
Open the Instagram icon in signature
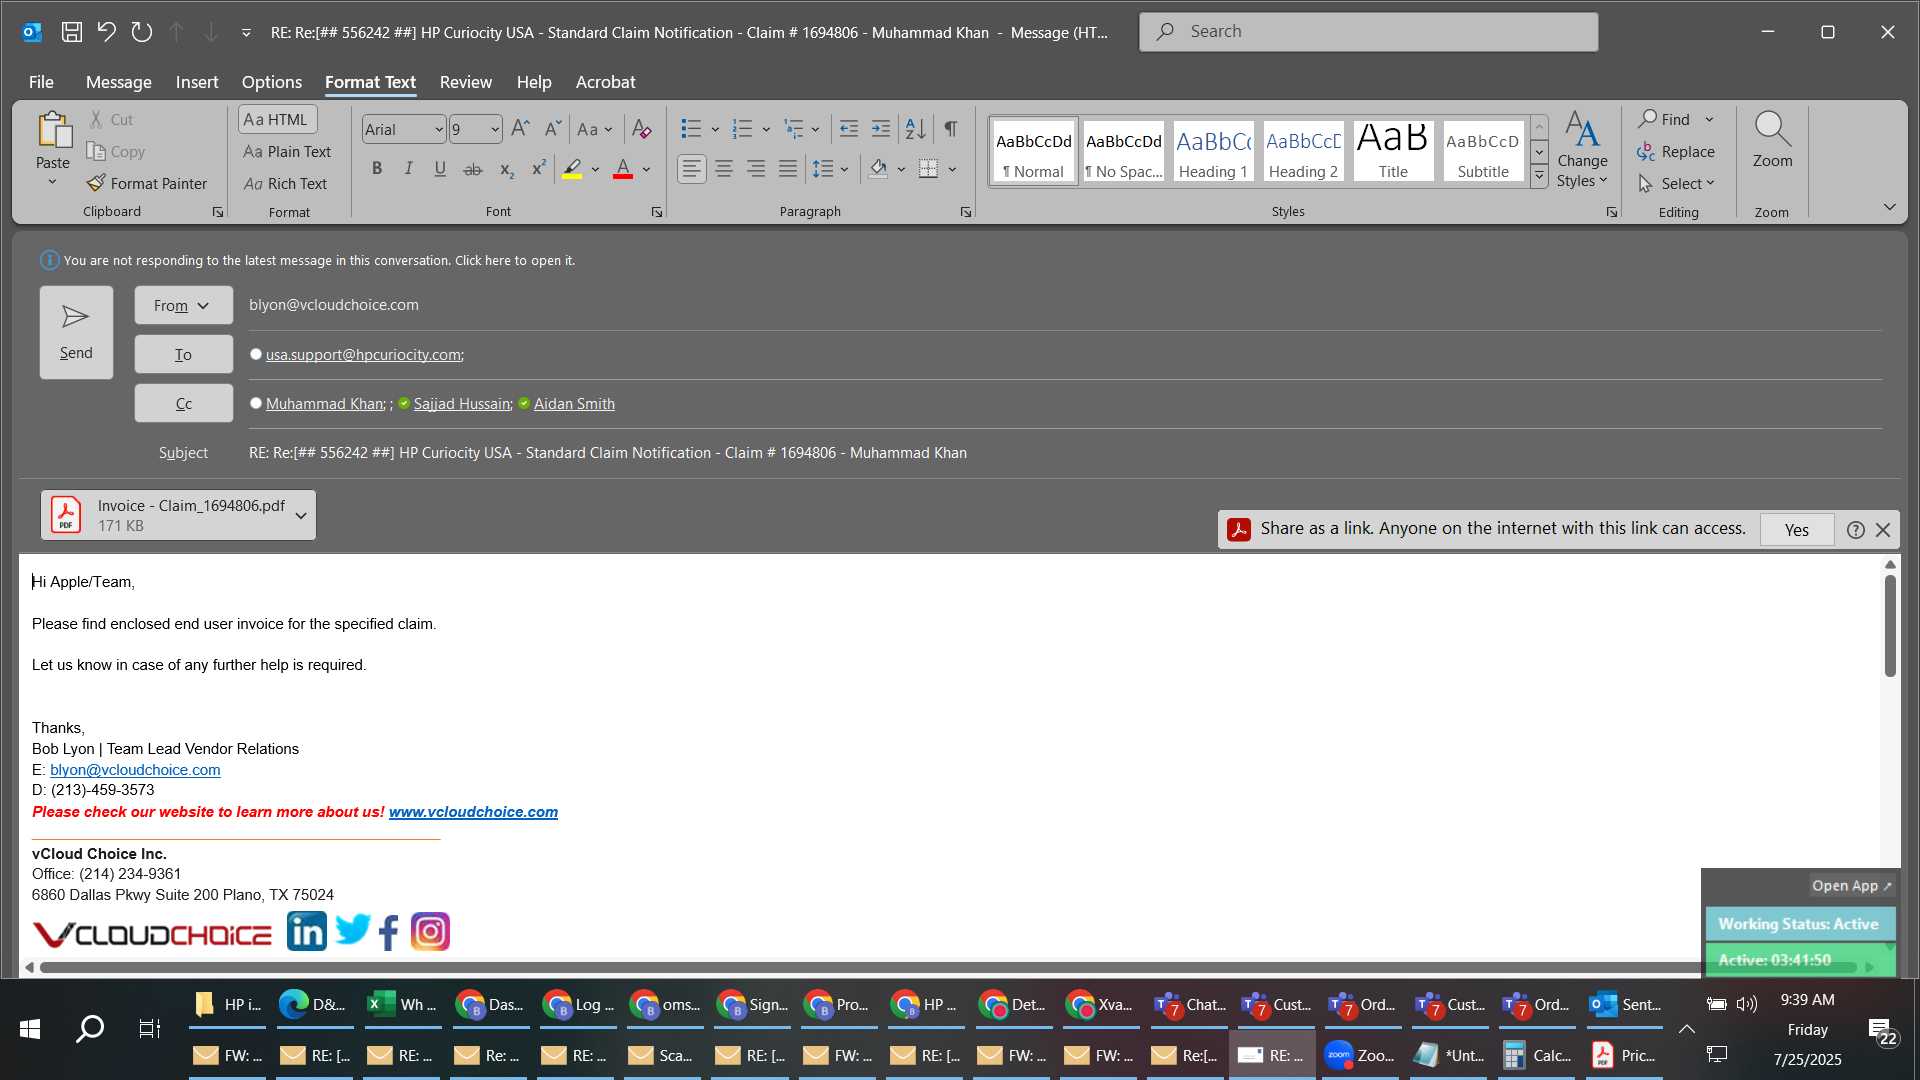click(431, 932)
